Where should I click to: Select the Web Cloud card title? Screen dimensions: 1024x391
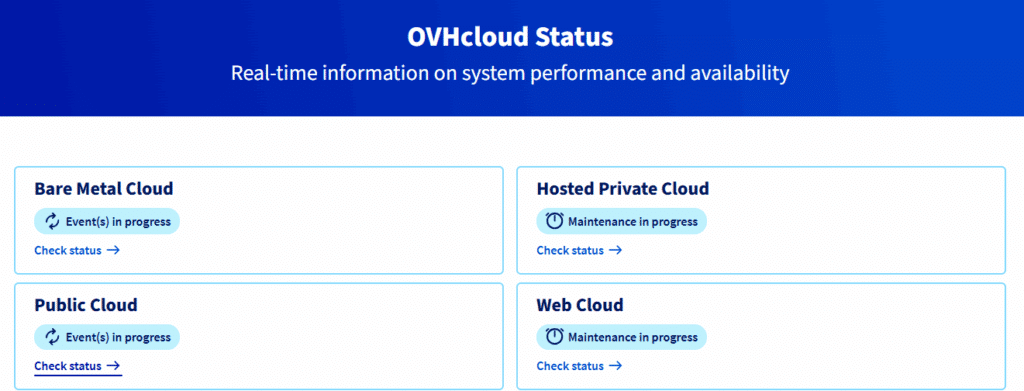(x=580, y=305)
